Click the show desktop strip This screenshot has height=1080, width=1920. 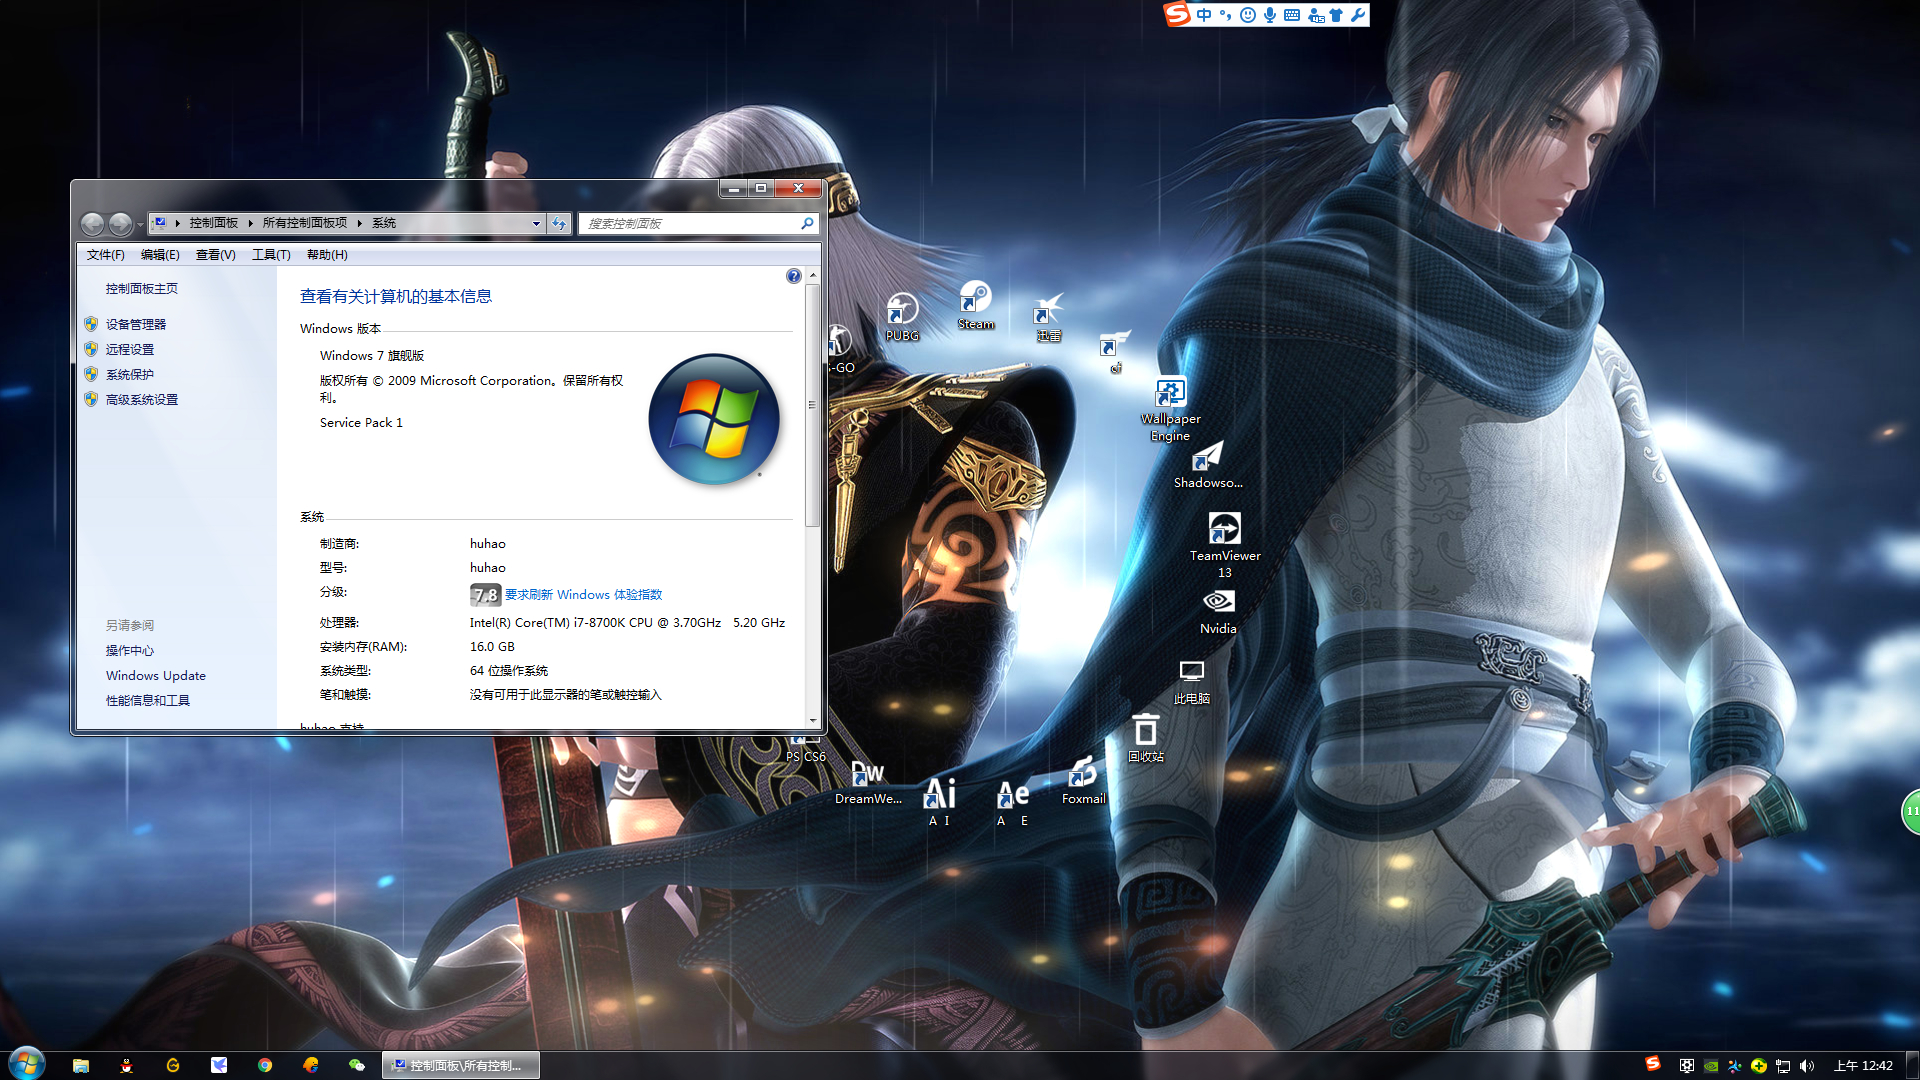1912,1066
